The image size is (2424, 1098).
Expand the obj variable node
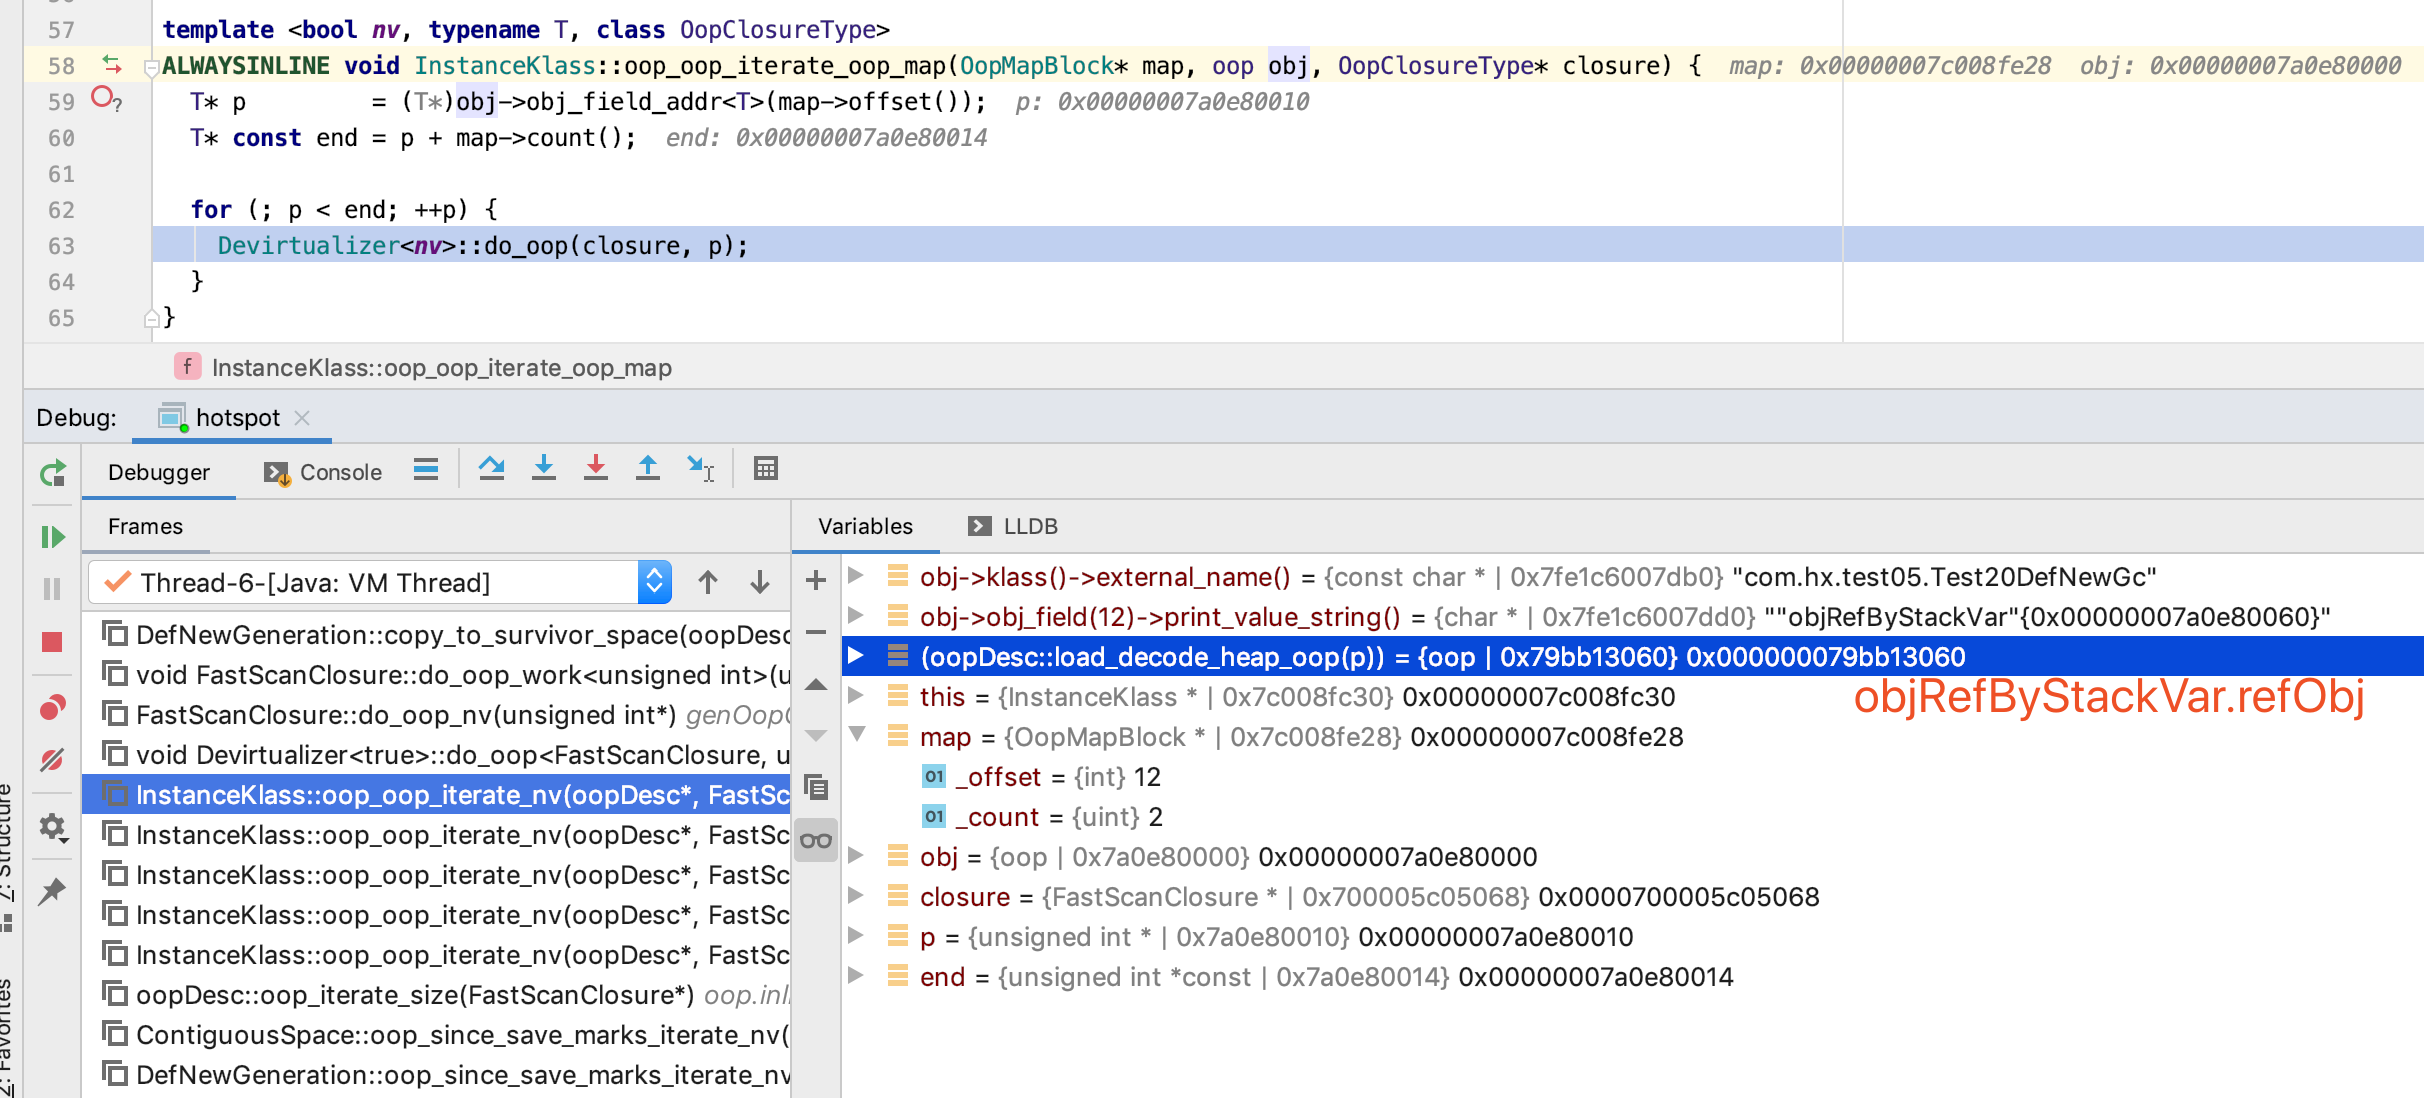tap(857, 856)
